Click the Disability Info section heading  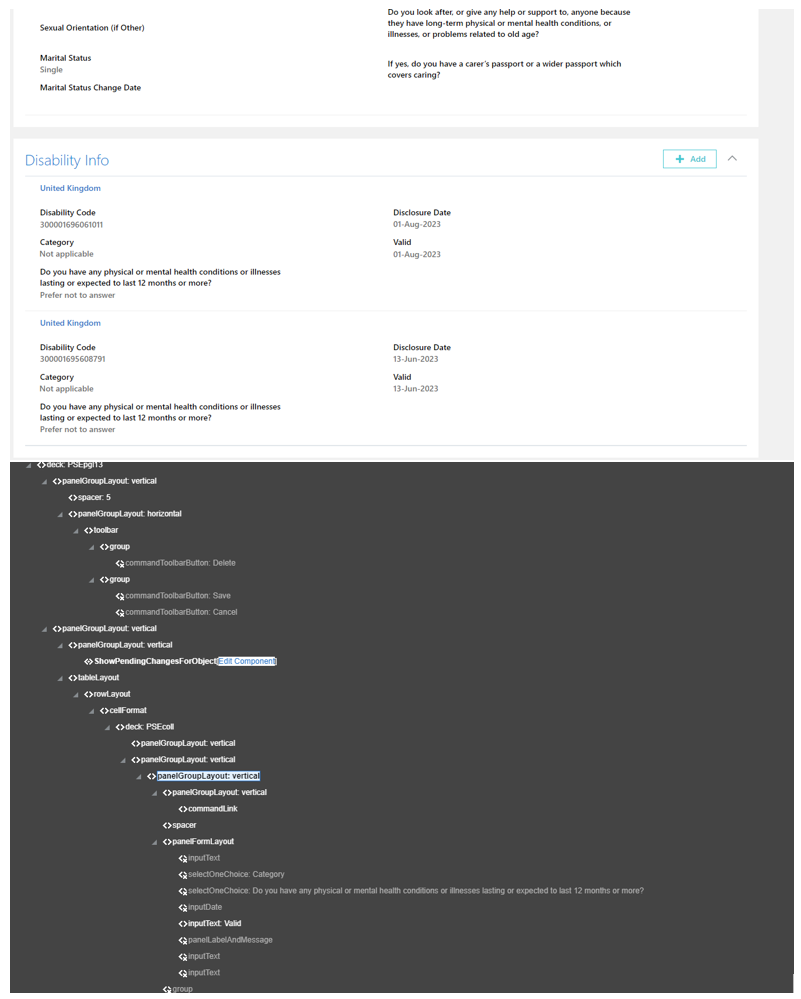tap(67, 161)
